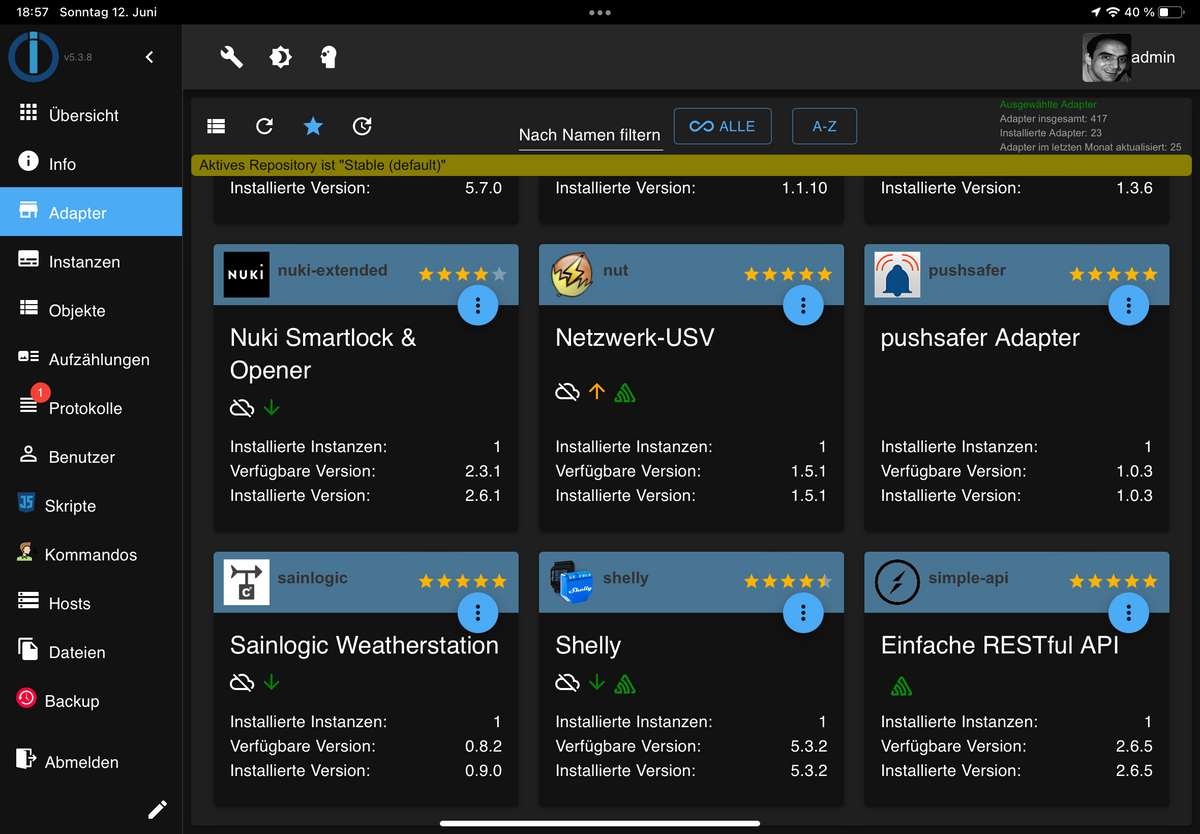Open Kommandos page

point(91,554)
